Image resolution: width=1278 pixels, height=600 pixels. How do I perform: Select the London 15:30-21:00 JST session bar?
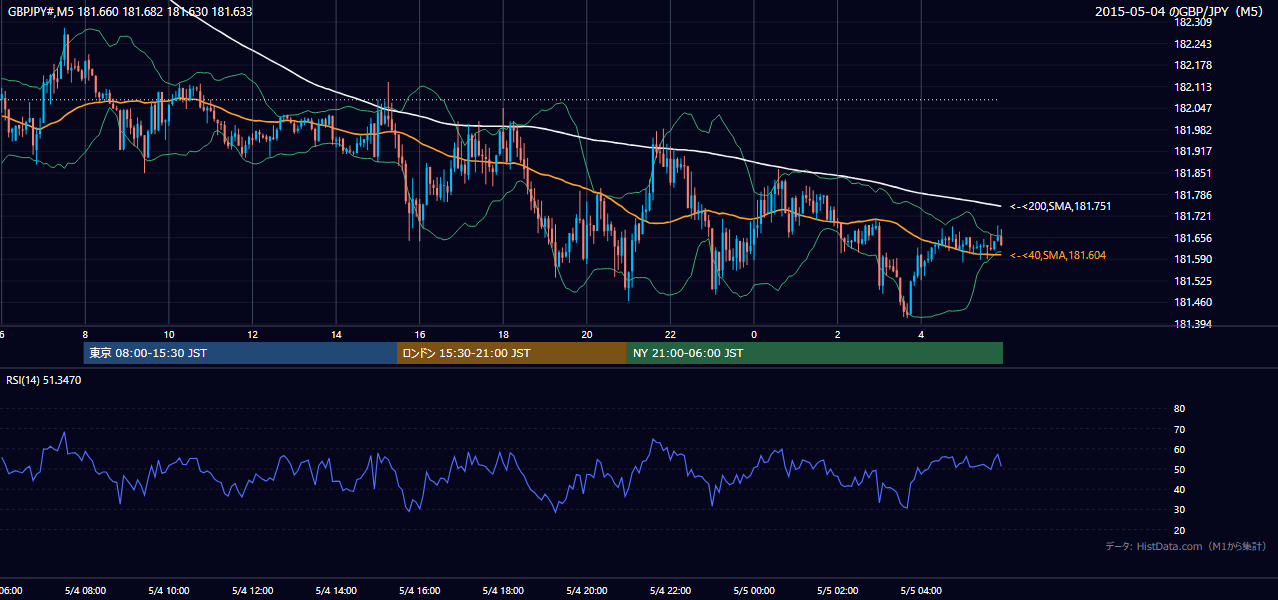coord(512,353)
